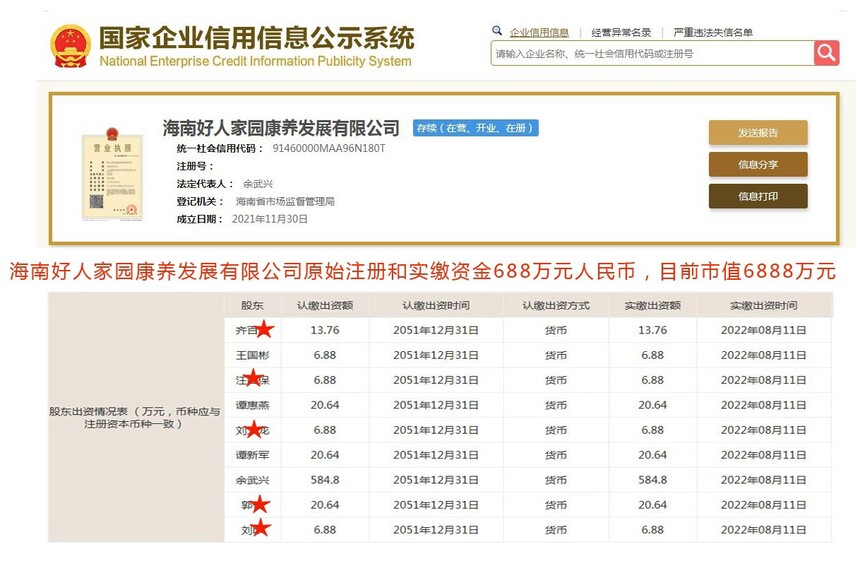Click 王国彬's 认缴出资额 value 6.88
The width and height of the screenshot is (860, 578).
pyautogui.click(x=325, y=355)
